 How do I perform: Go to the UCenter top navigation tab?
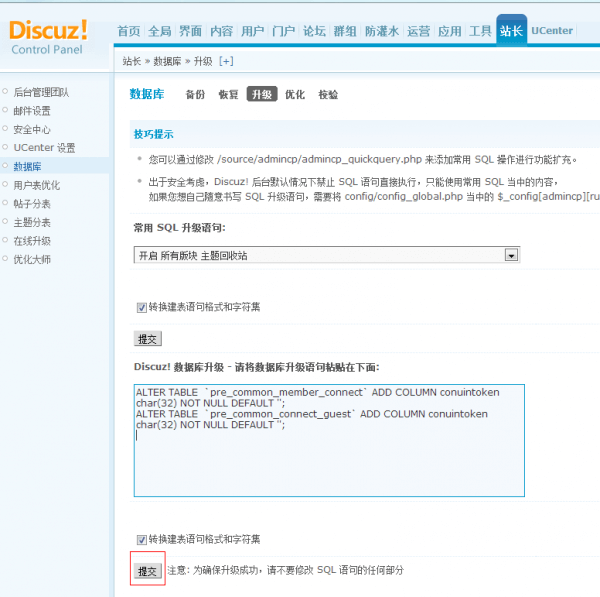pos(552,31)
